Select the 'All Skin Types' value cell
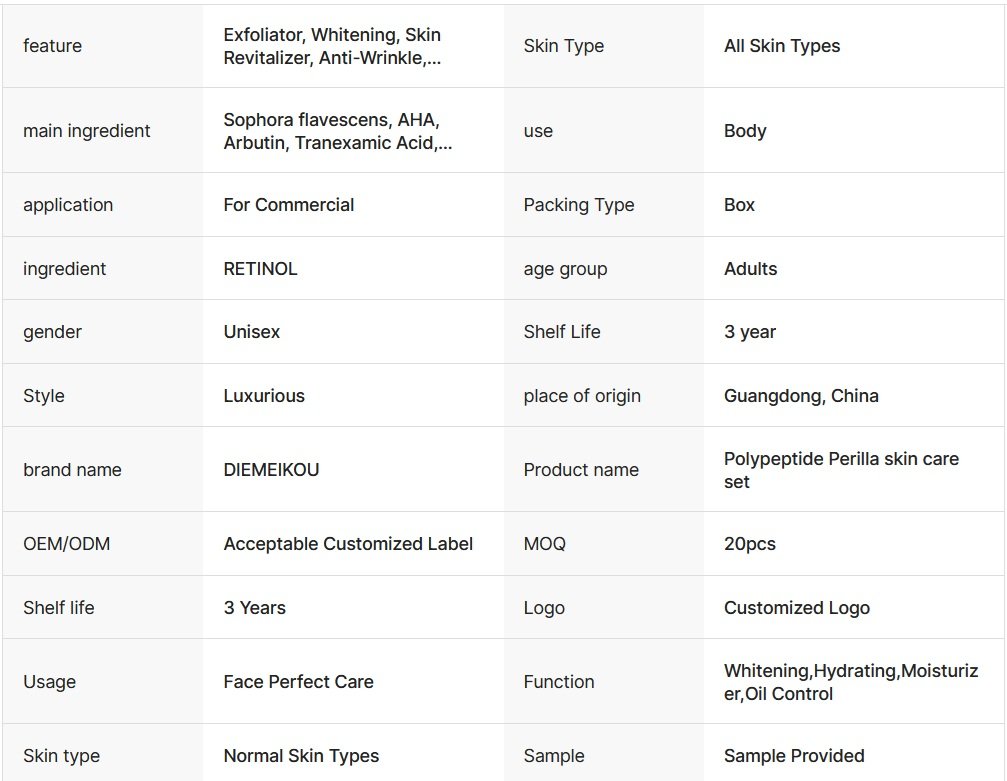Screen dimensions: 1007x781 pyautogui.click(x=782, y=46)
